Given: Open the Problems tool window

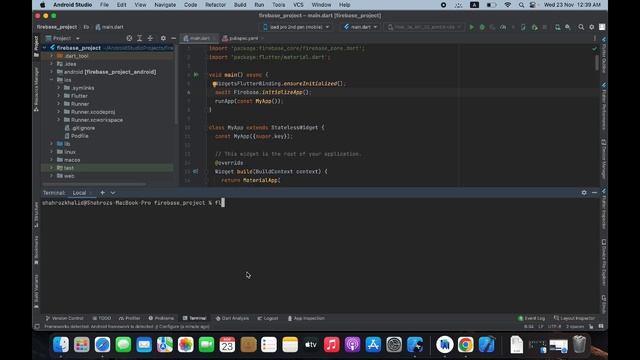Looking at the screenshot, I should pos(161,318).
